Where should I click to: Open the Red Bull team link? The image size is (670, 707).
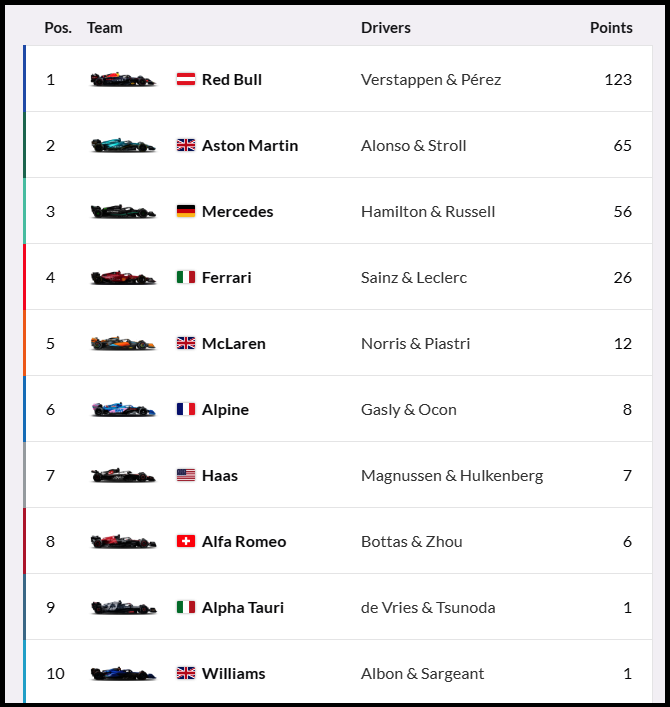click(x=231, y=79)
